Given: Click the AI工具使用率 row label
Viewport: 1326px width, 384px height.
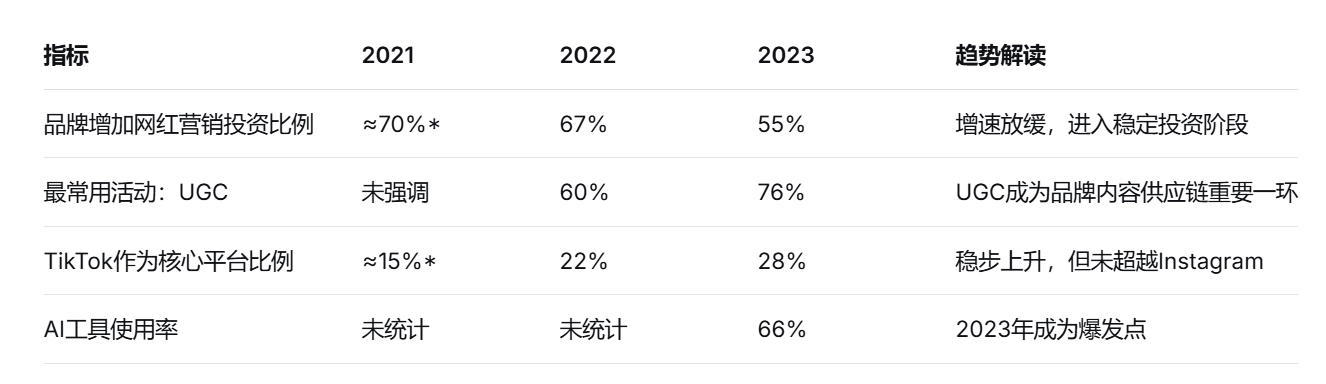Looking at the screenshot, I should point(111,328).
